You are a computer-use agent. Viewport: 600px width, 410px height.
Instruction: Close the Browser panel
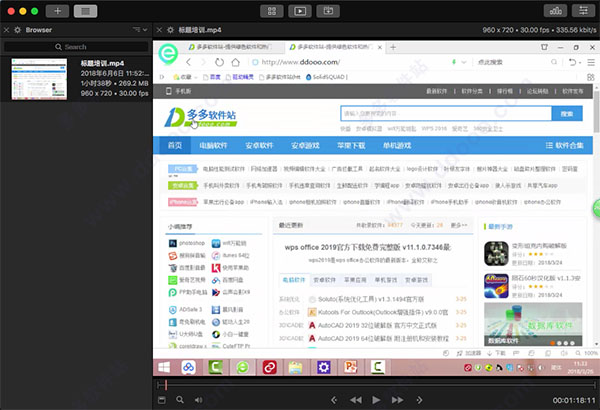[6, 30]
